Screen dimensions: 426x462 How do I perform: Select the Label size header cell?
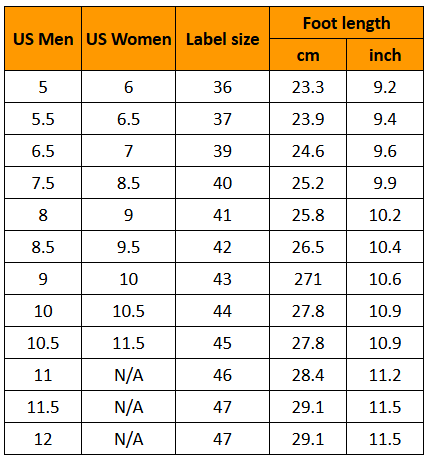[222, 39]
